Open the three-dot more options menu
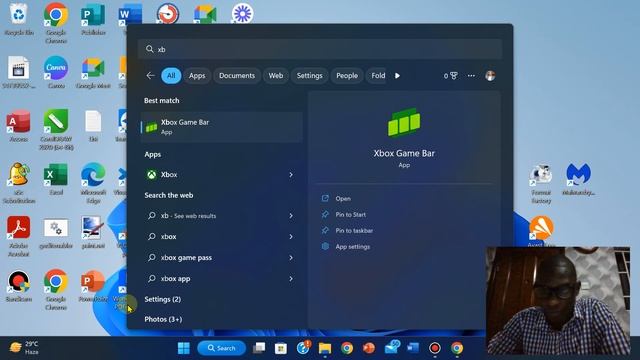This screenshot has height=360, width=640. 471,76
